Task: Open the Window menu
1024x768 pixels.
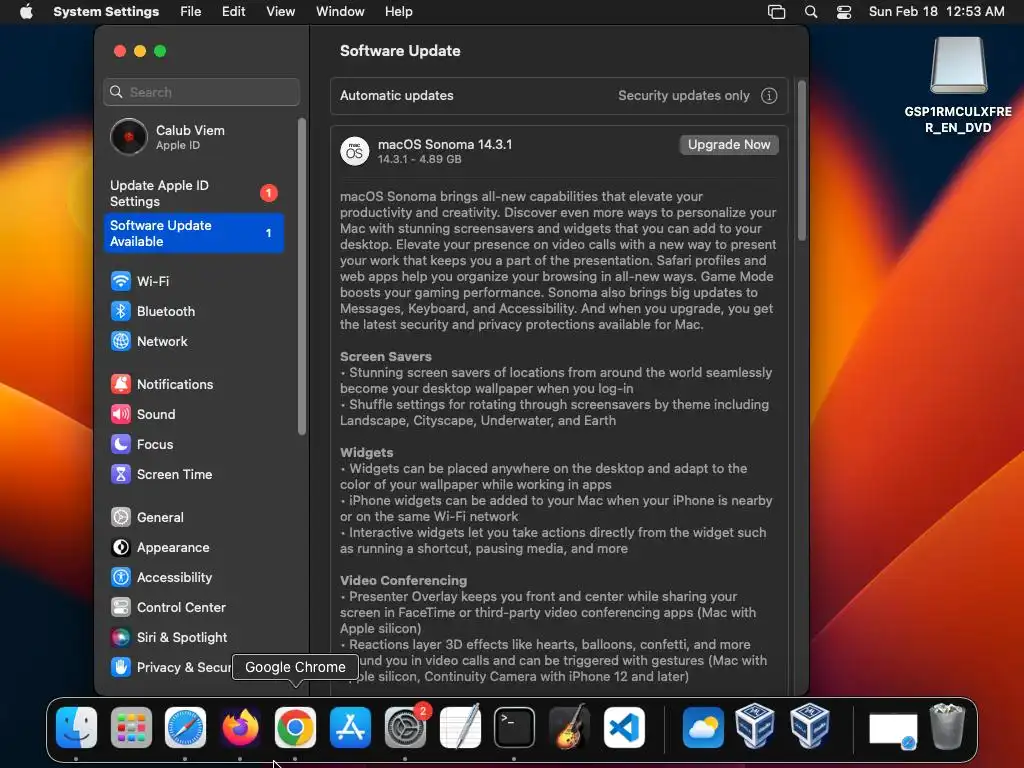Action: tap(340, 12)
